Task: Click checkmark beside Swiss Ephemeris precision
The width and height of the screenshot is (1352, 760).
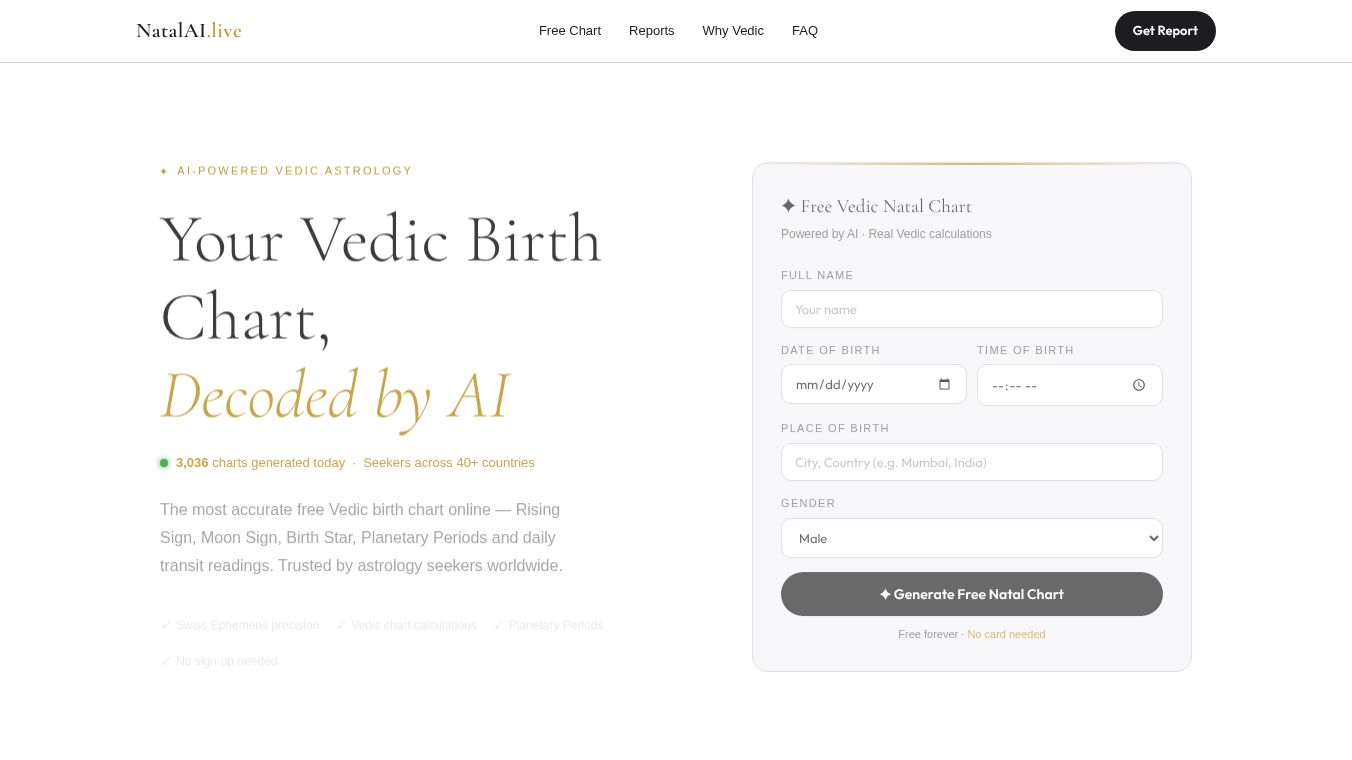Action: (166, 625)
